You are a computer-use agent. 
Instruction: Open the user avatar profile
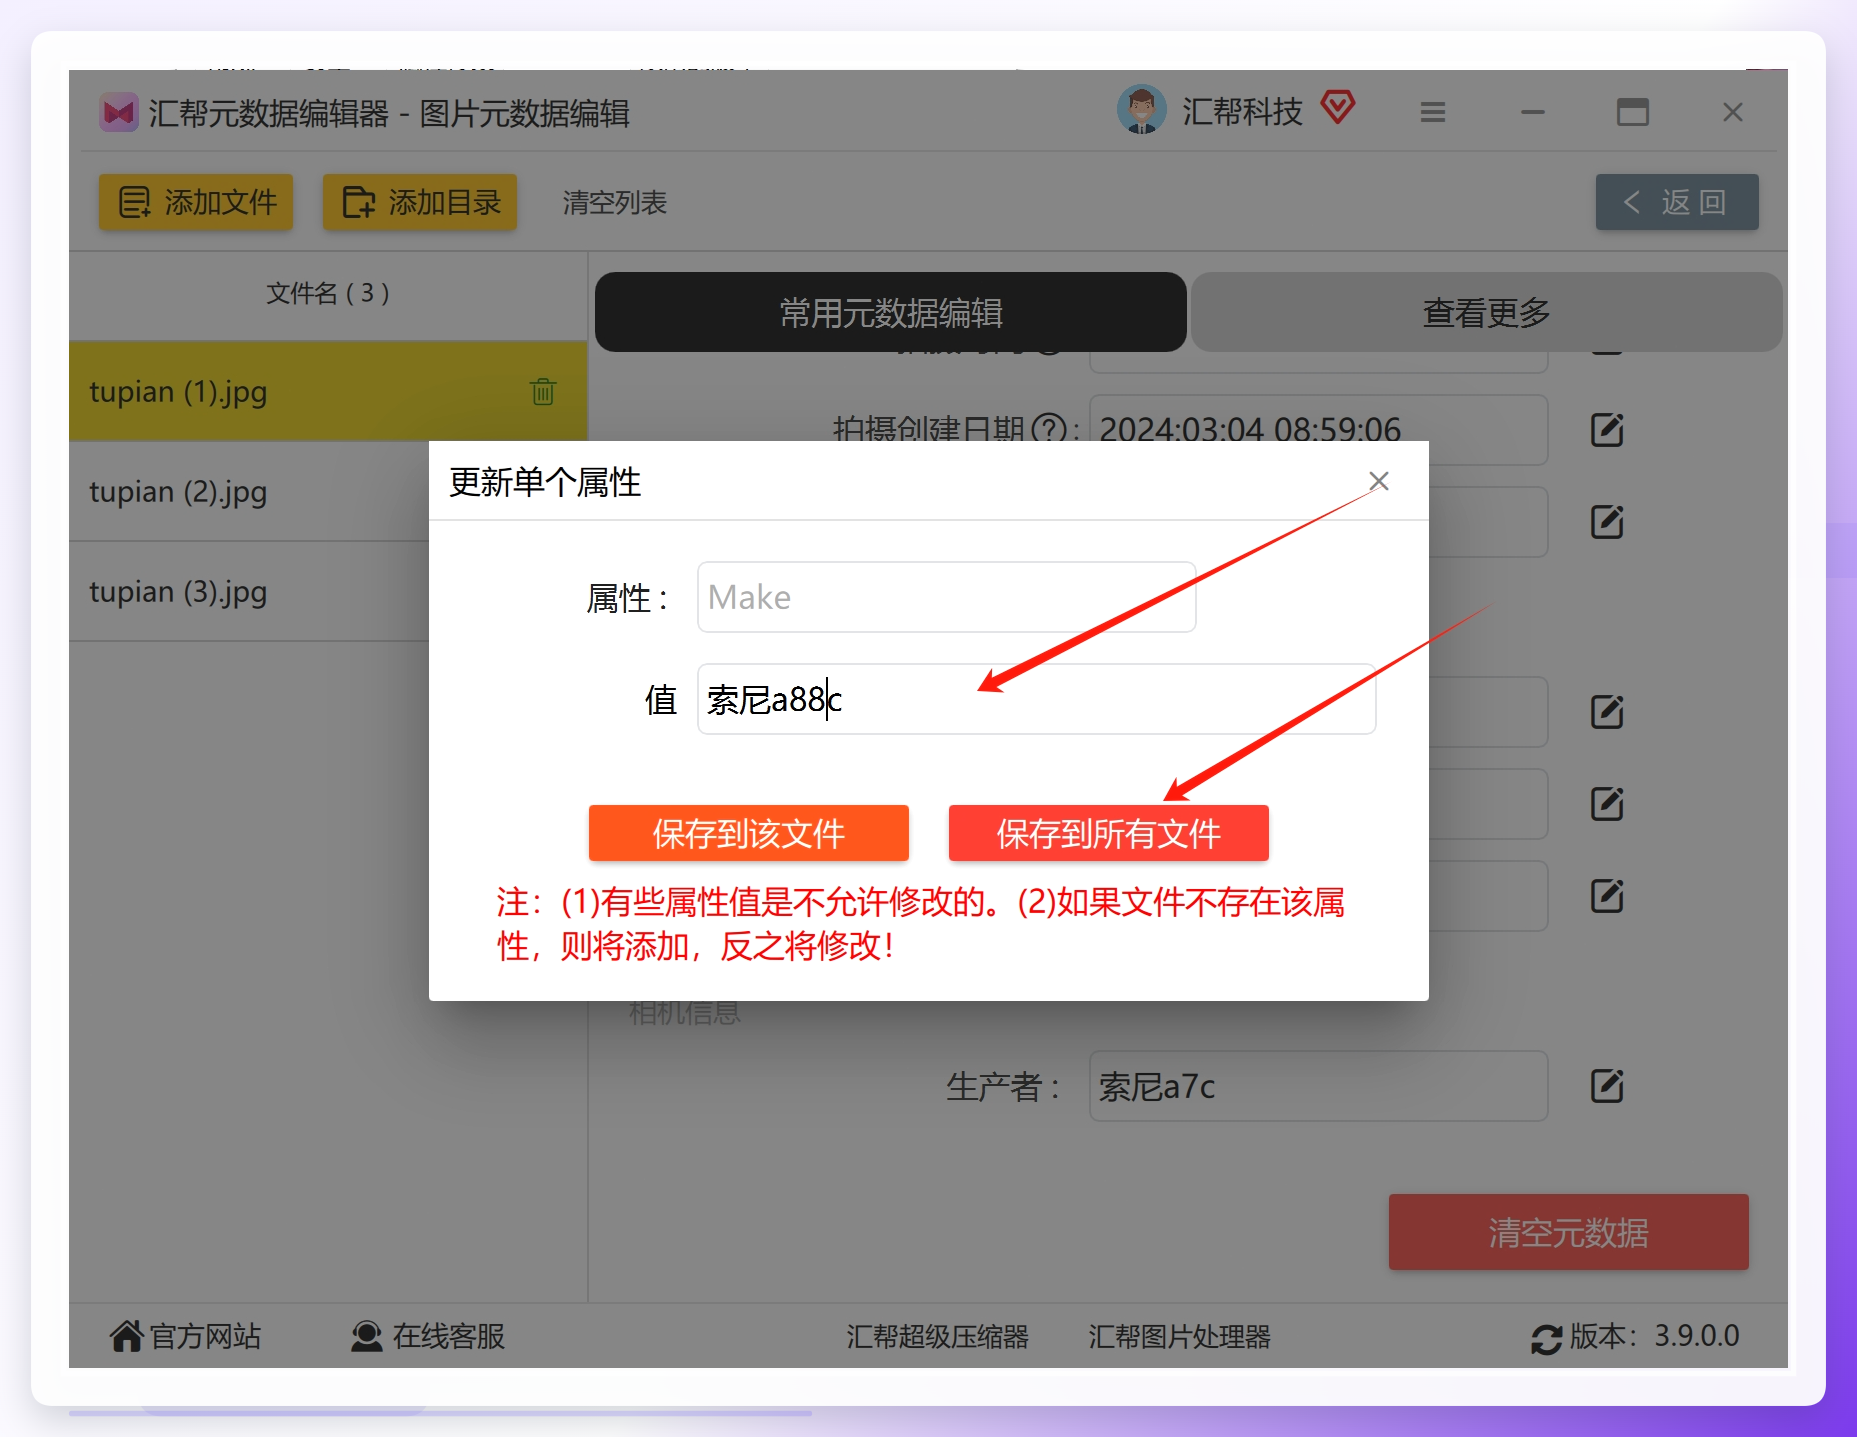1141,110
